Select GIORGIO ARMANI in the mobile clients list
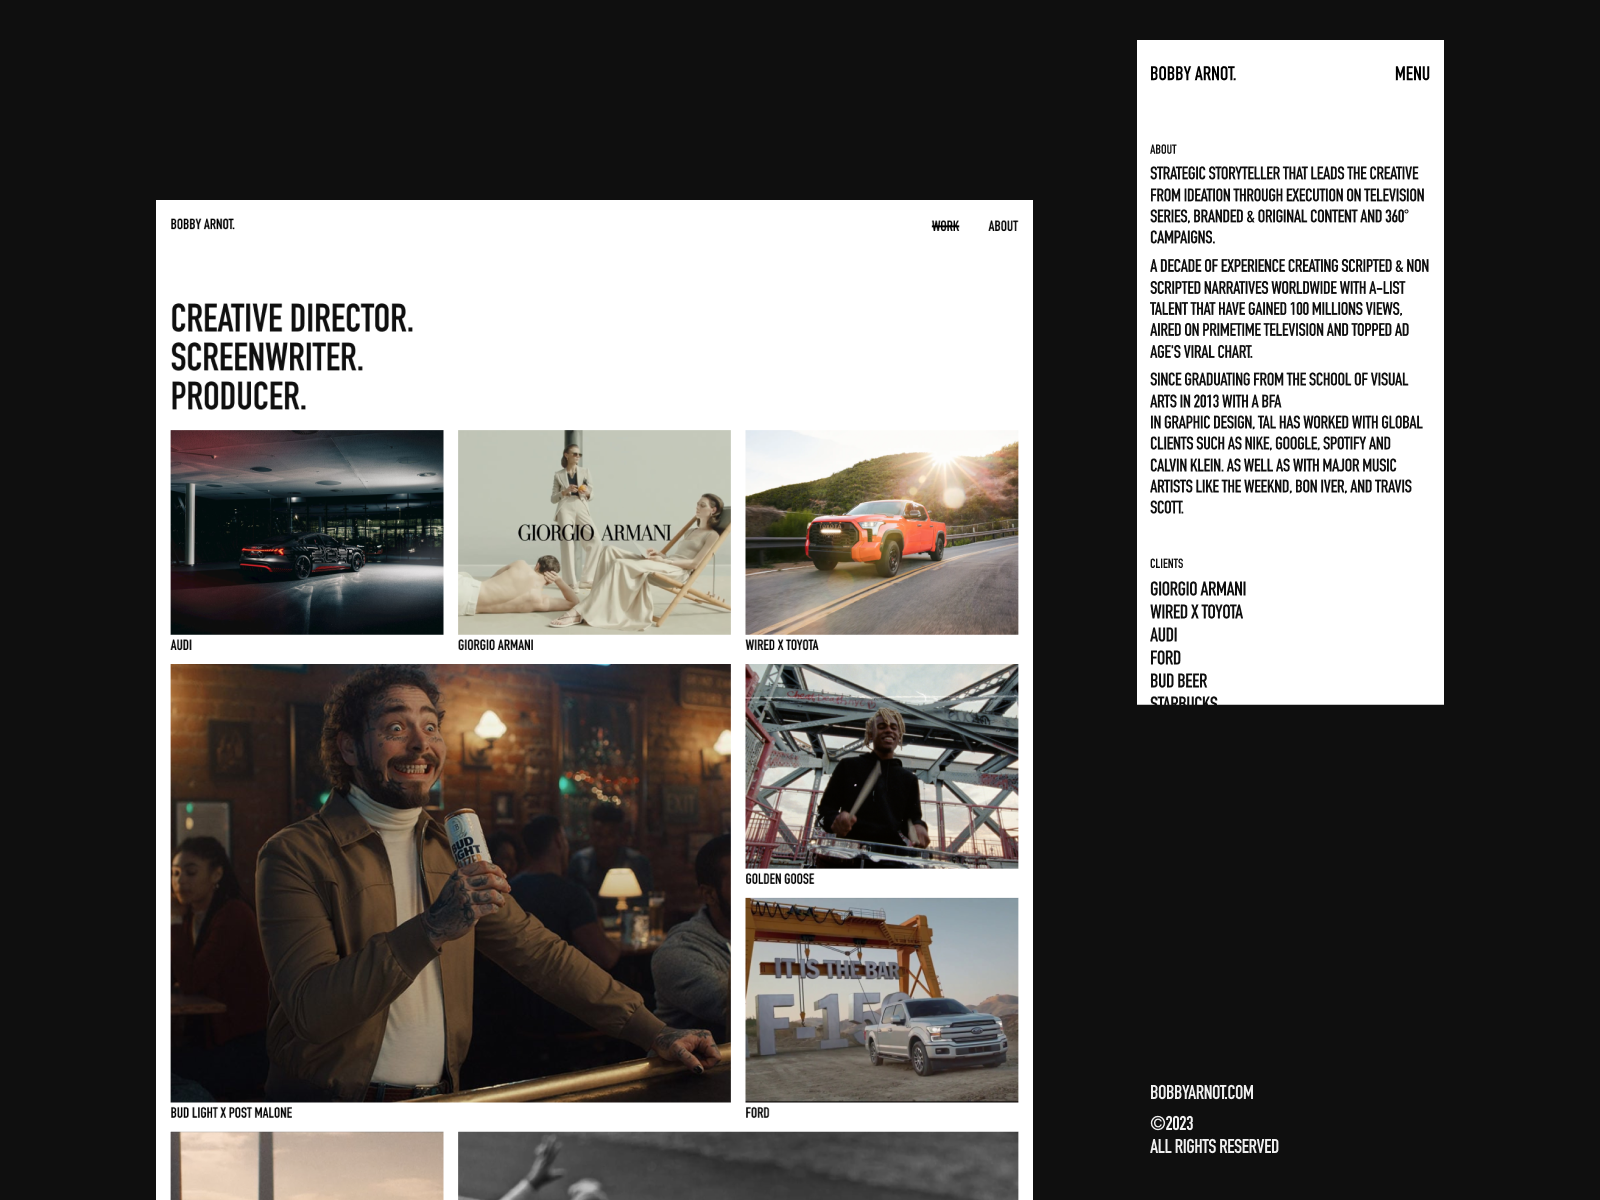Screen dimensions: 1600x1200 [x=1198, y=589]
